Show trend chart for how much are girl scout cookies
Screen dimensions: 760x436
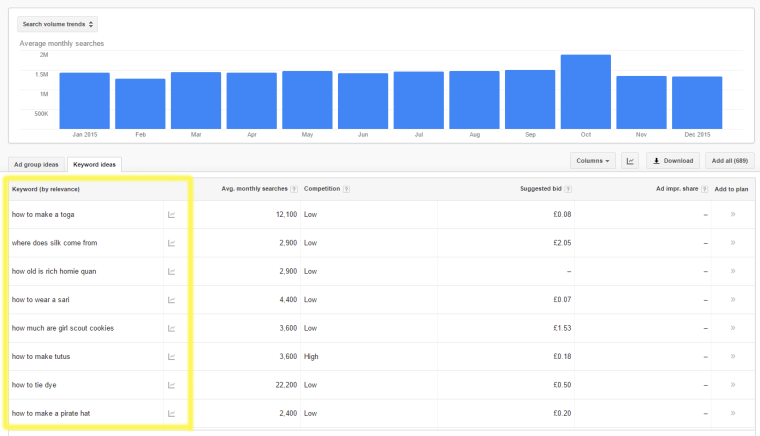point(172,328)
